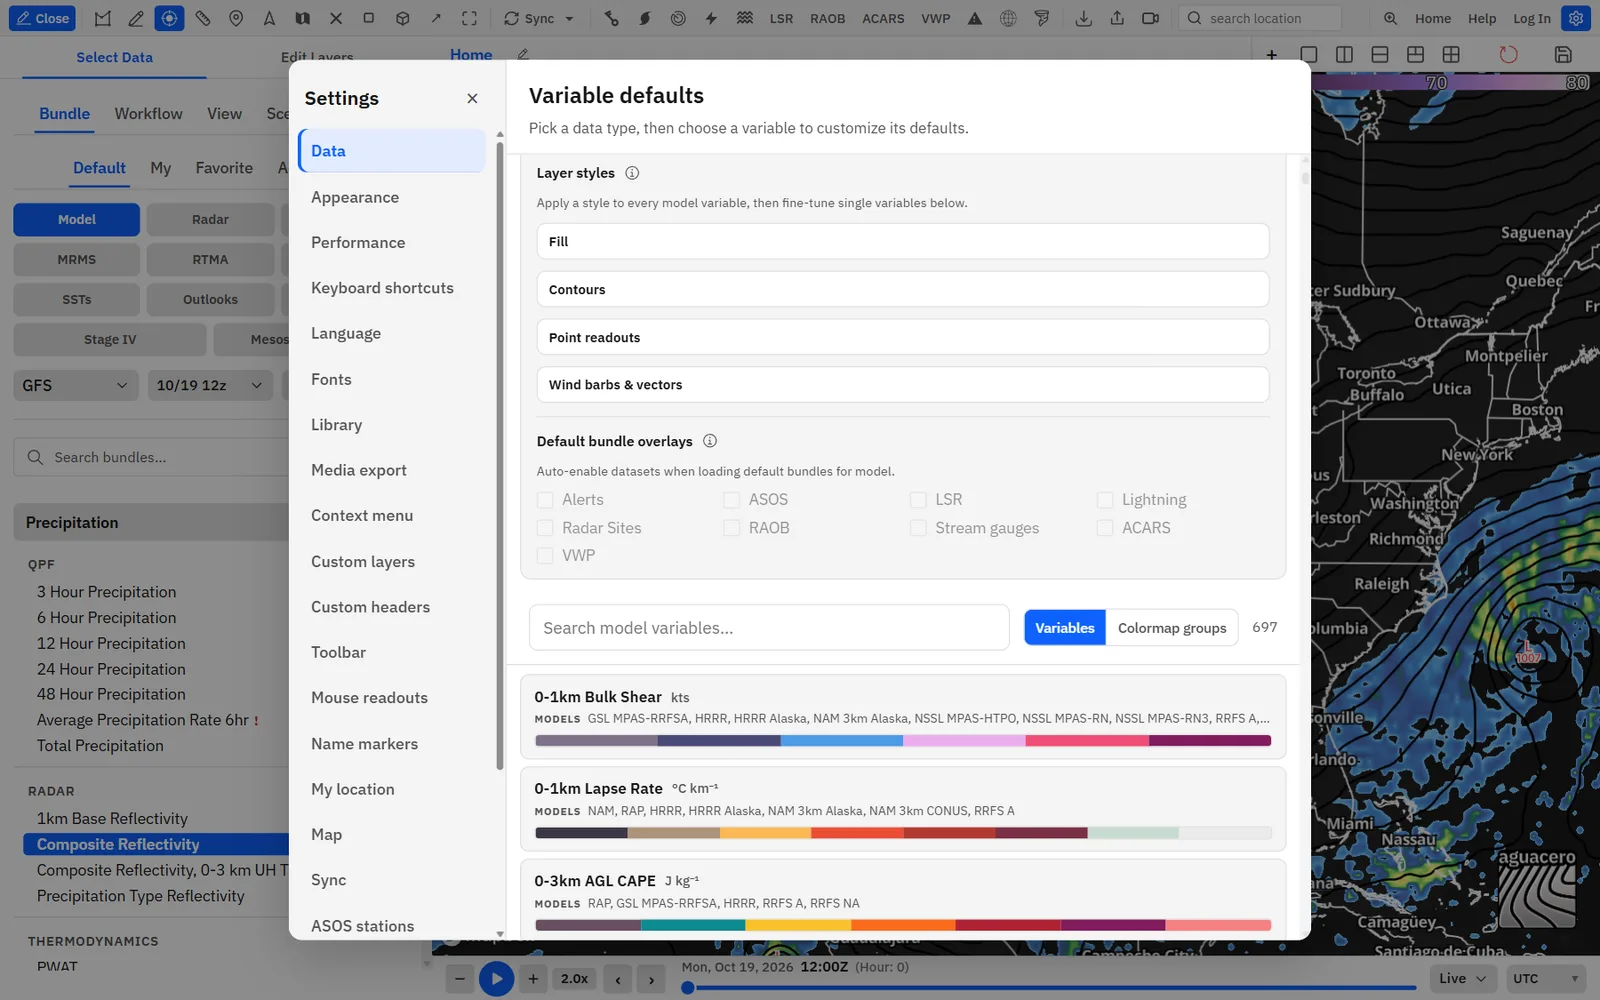Viewport: 1600px width, 1000px height.
Task: Click the pencil draw tool in toolbar
Action: [x=136, y=18]
